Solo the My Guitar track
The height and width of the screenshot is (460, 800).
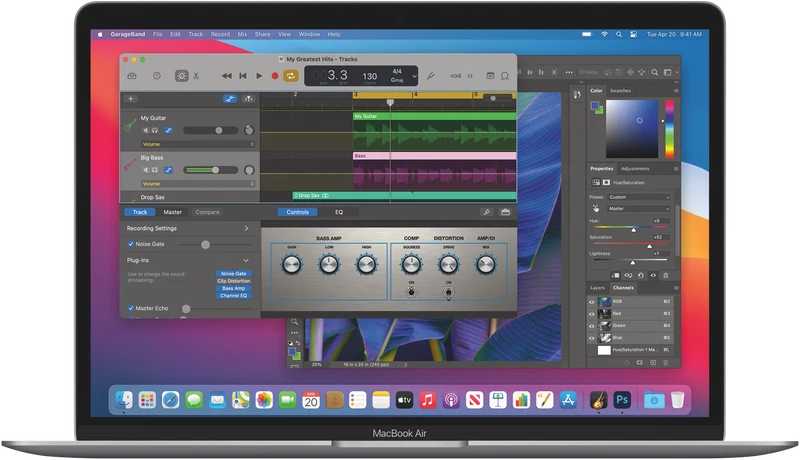[x=155, y=131]
